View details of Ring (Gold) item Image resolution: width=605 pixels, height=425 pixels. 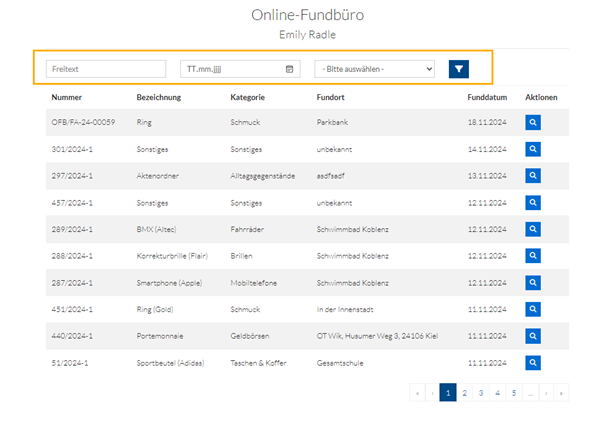533,310
